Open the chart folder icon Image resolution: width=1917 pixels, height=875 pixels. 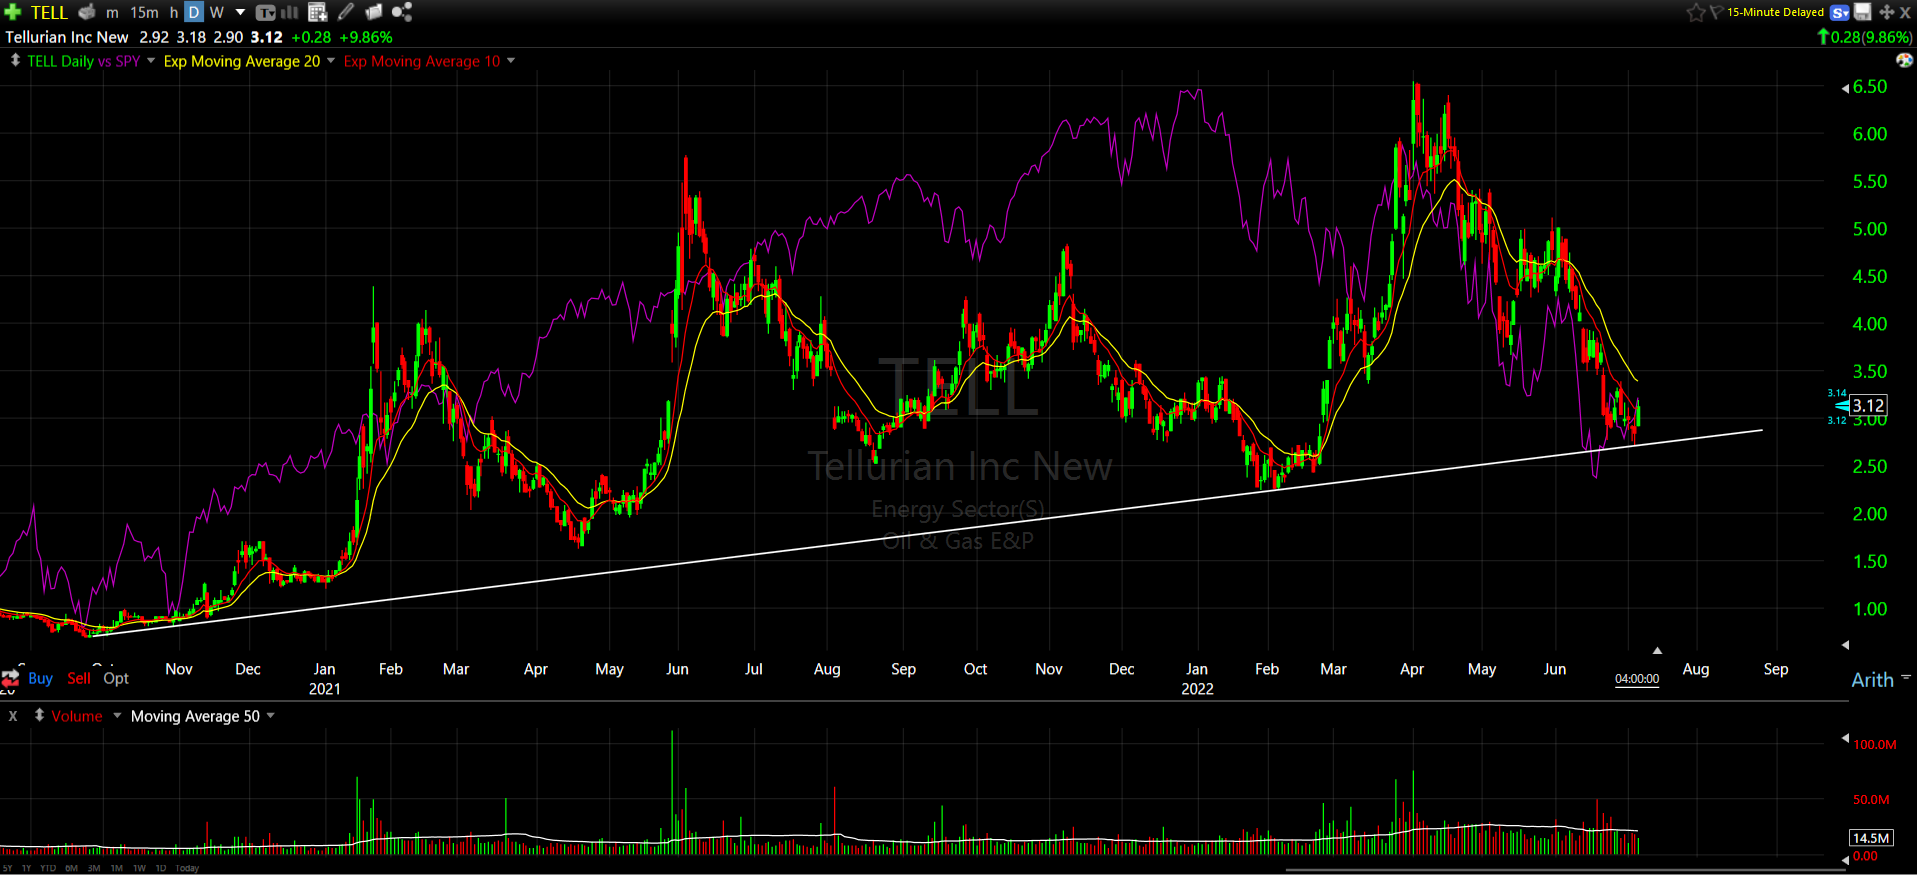(x=374, y=12)
